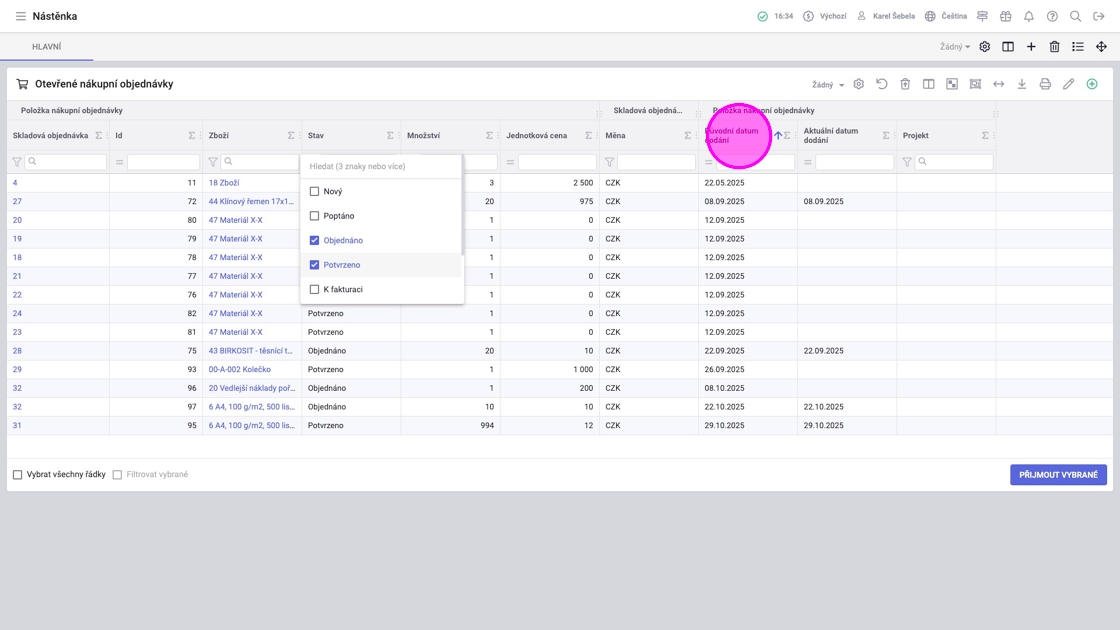The image size is (1120, 630).
Task: Click the pencil edit icon in the panel
Action: click(1068, 84)
